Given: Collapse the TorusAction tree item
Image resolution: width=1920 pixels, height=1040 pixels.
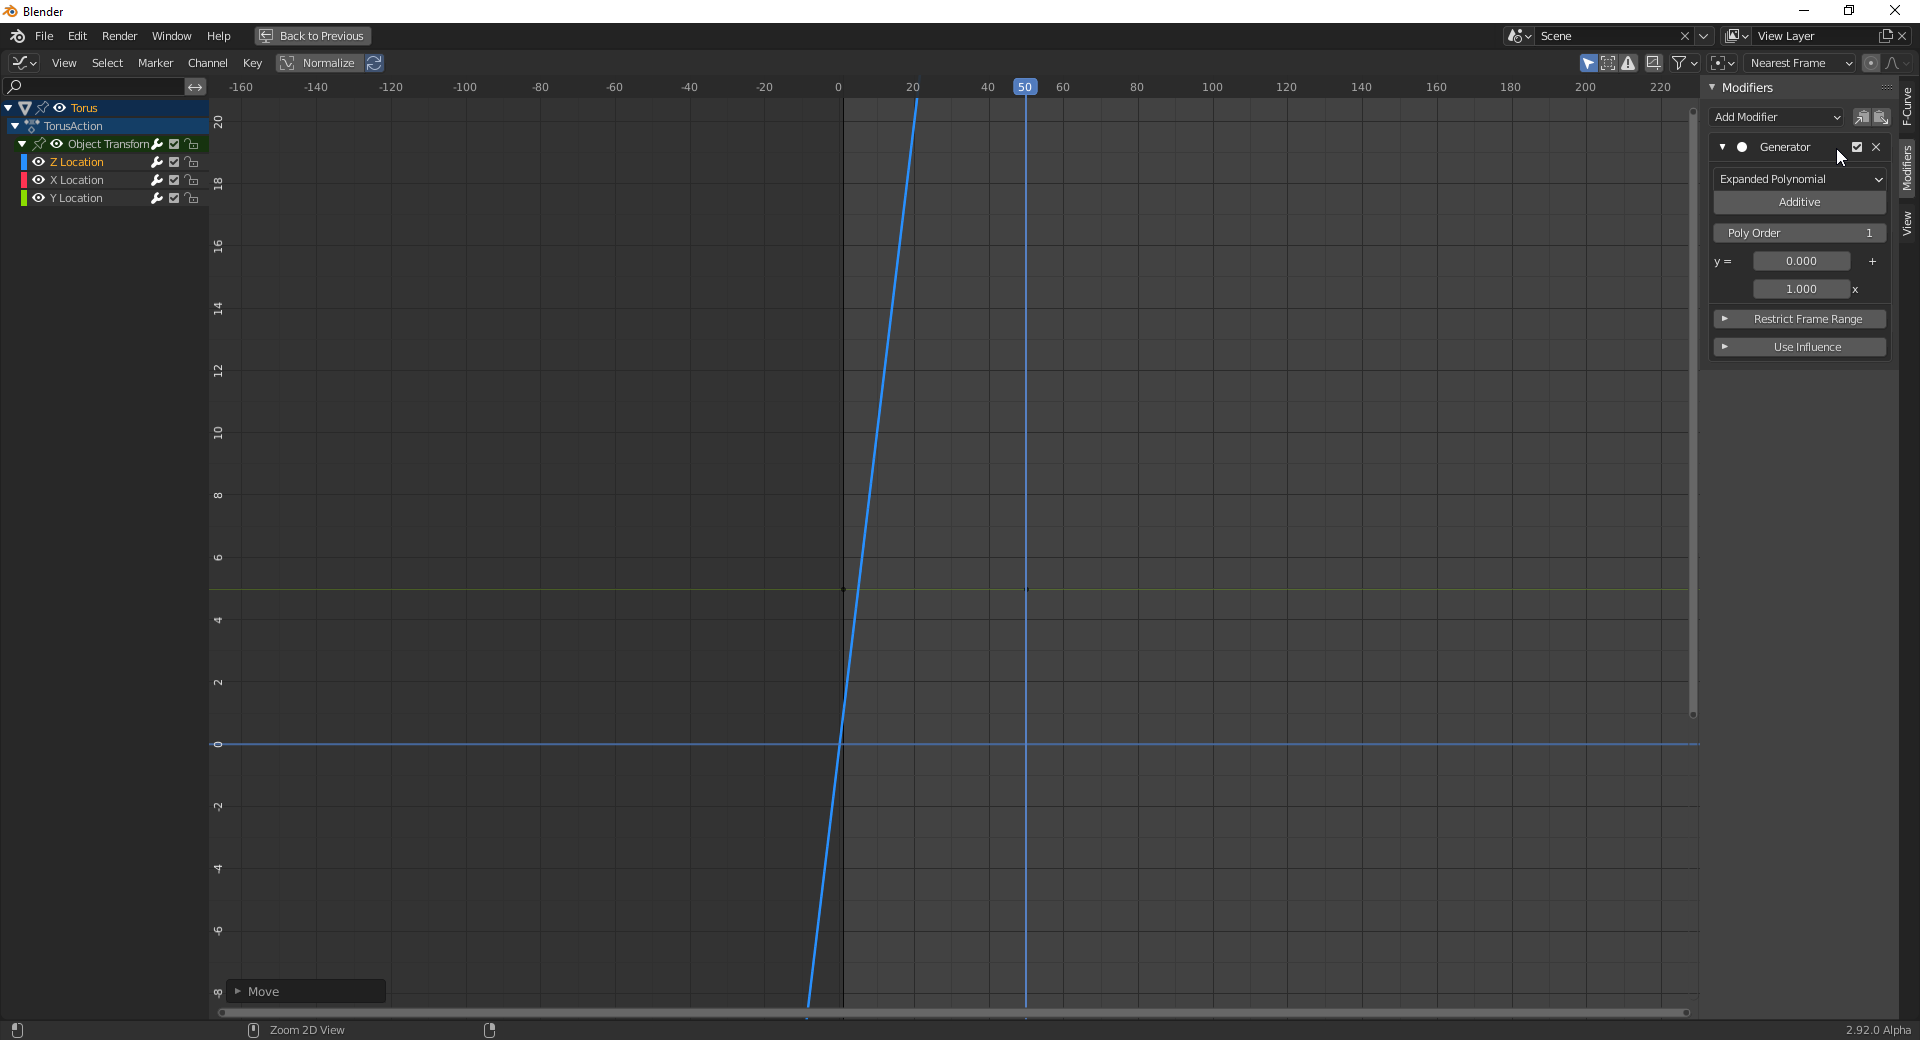Looking at the screenshot, I should (15, 126).
